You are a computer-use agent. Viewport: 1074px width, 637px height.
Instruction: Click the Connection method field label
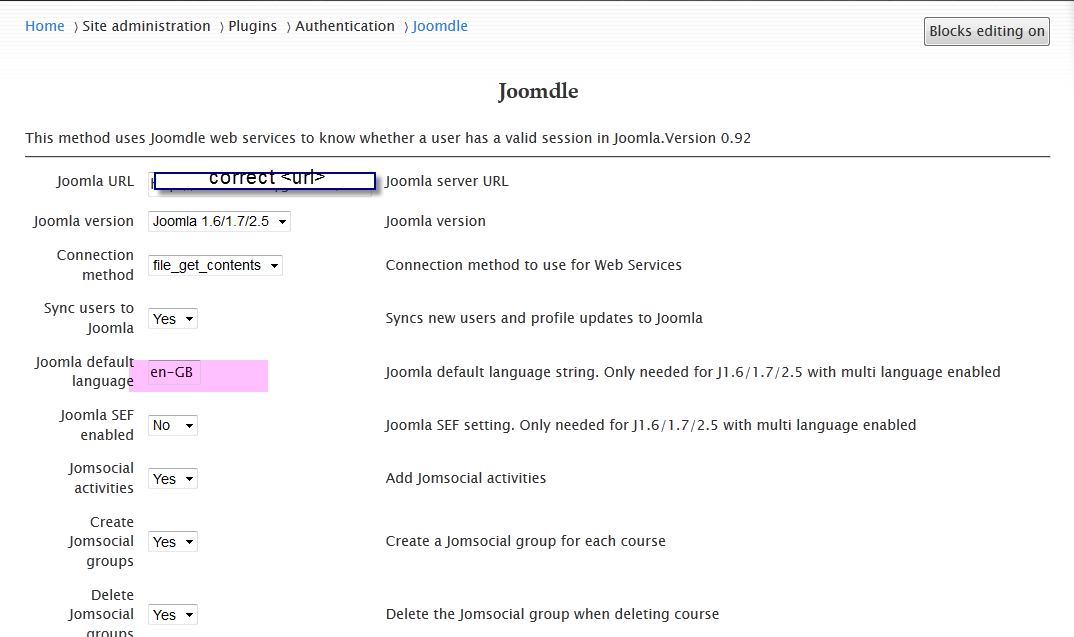click(95, 265)
